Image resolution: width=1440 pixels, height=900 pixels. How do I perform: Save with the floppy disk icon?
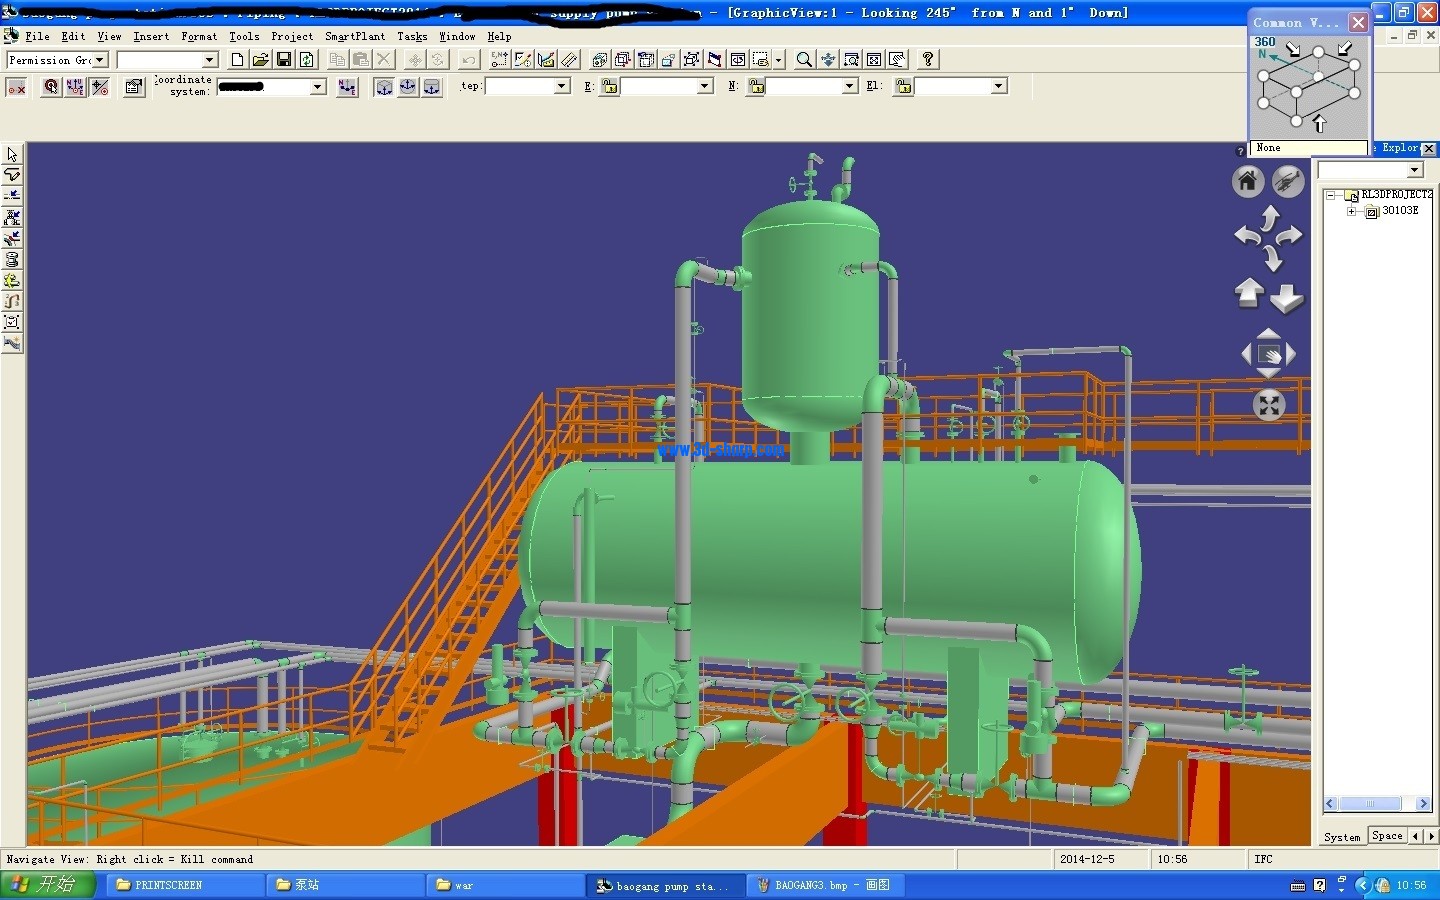point(284,60)
